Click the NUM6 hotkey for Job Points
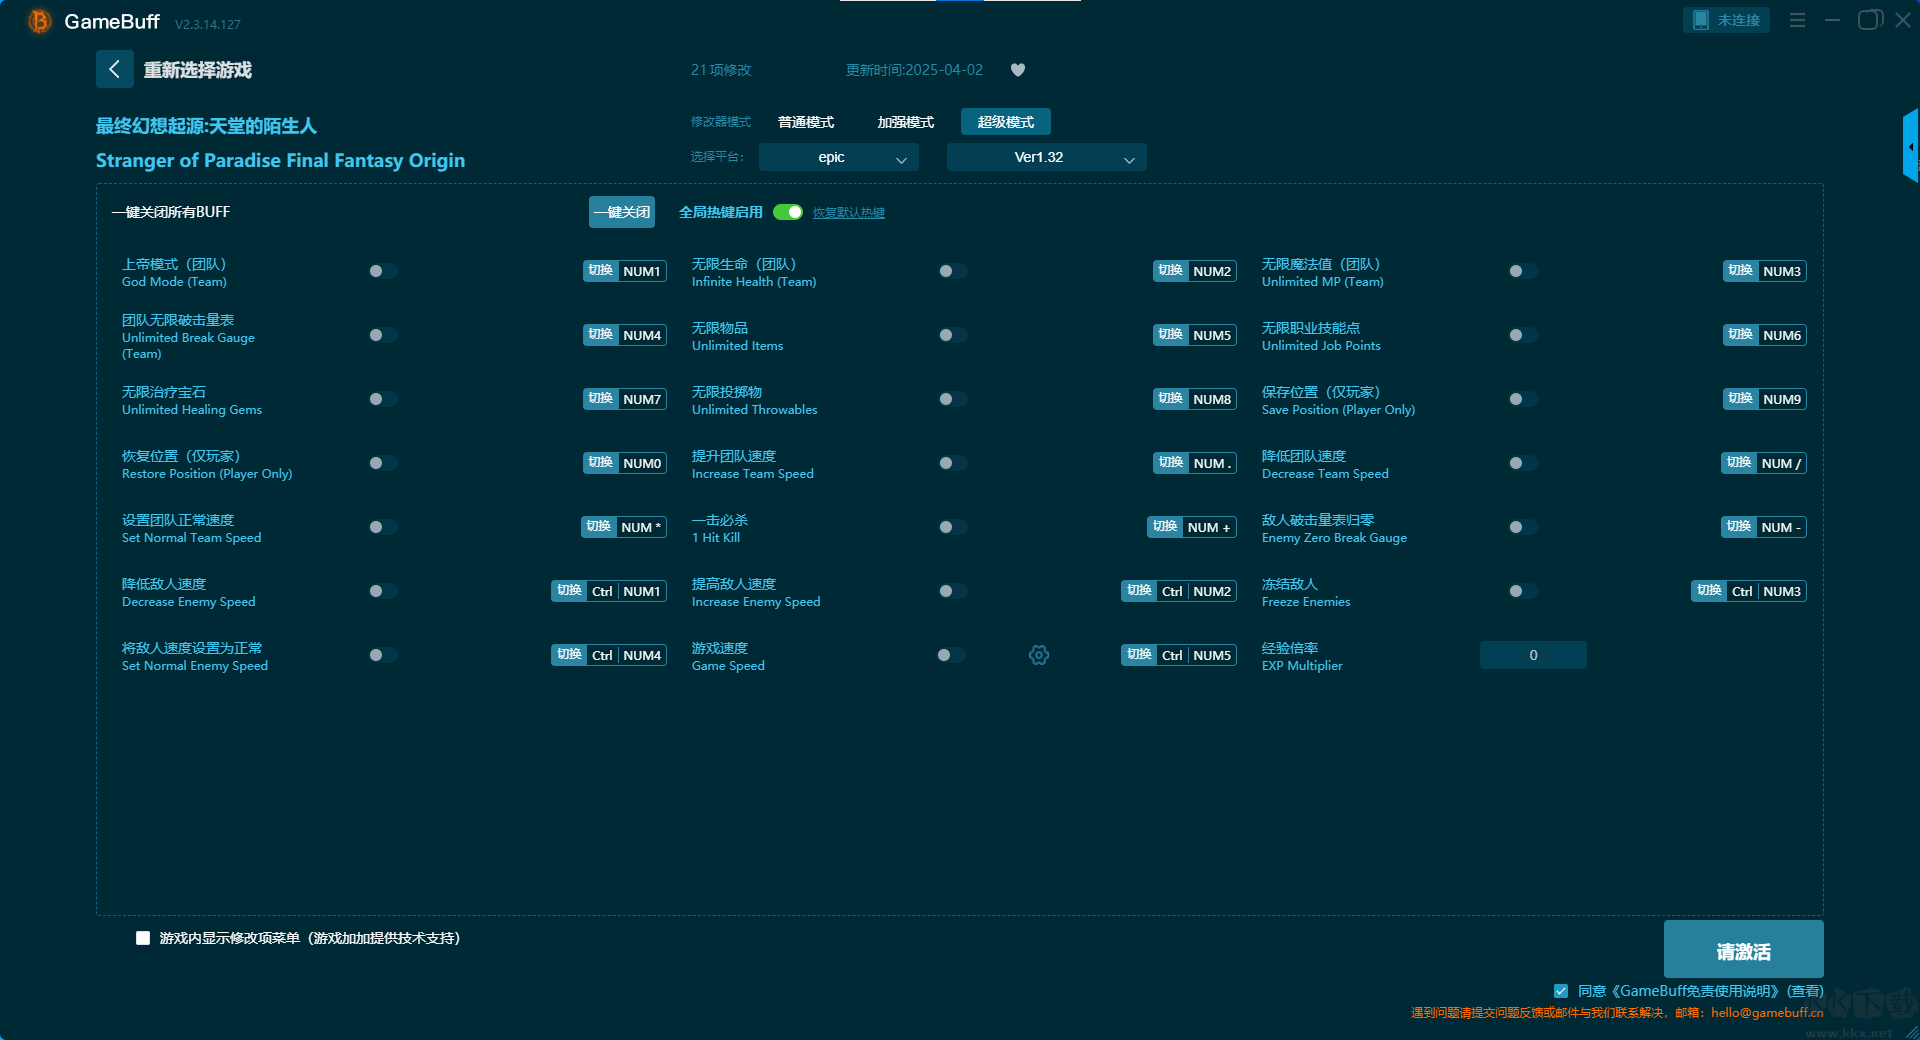 (x=1782, y=335)
